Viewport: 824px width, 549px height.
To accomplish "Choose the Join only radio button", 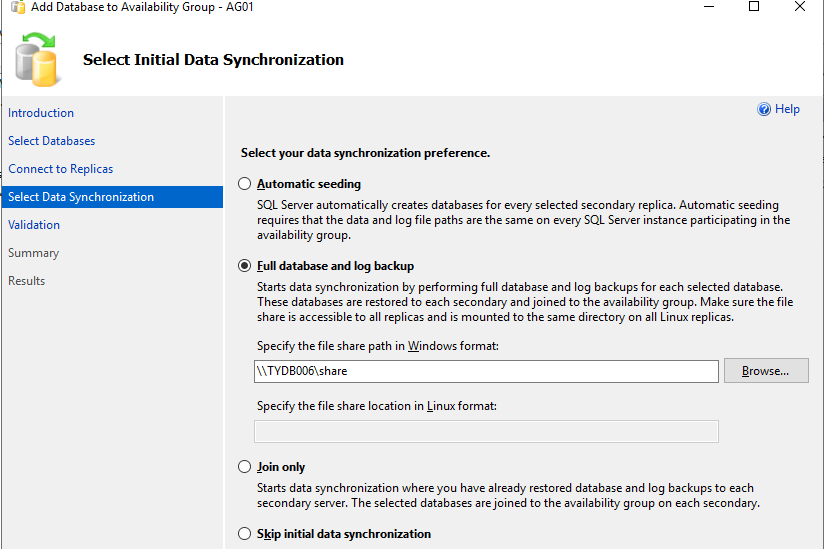I will (x=245, y=467).
